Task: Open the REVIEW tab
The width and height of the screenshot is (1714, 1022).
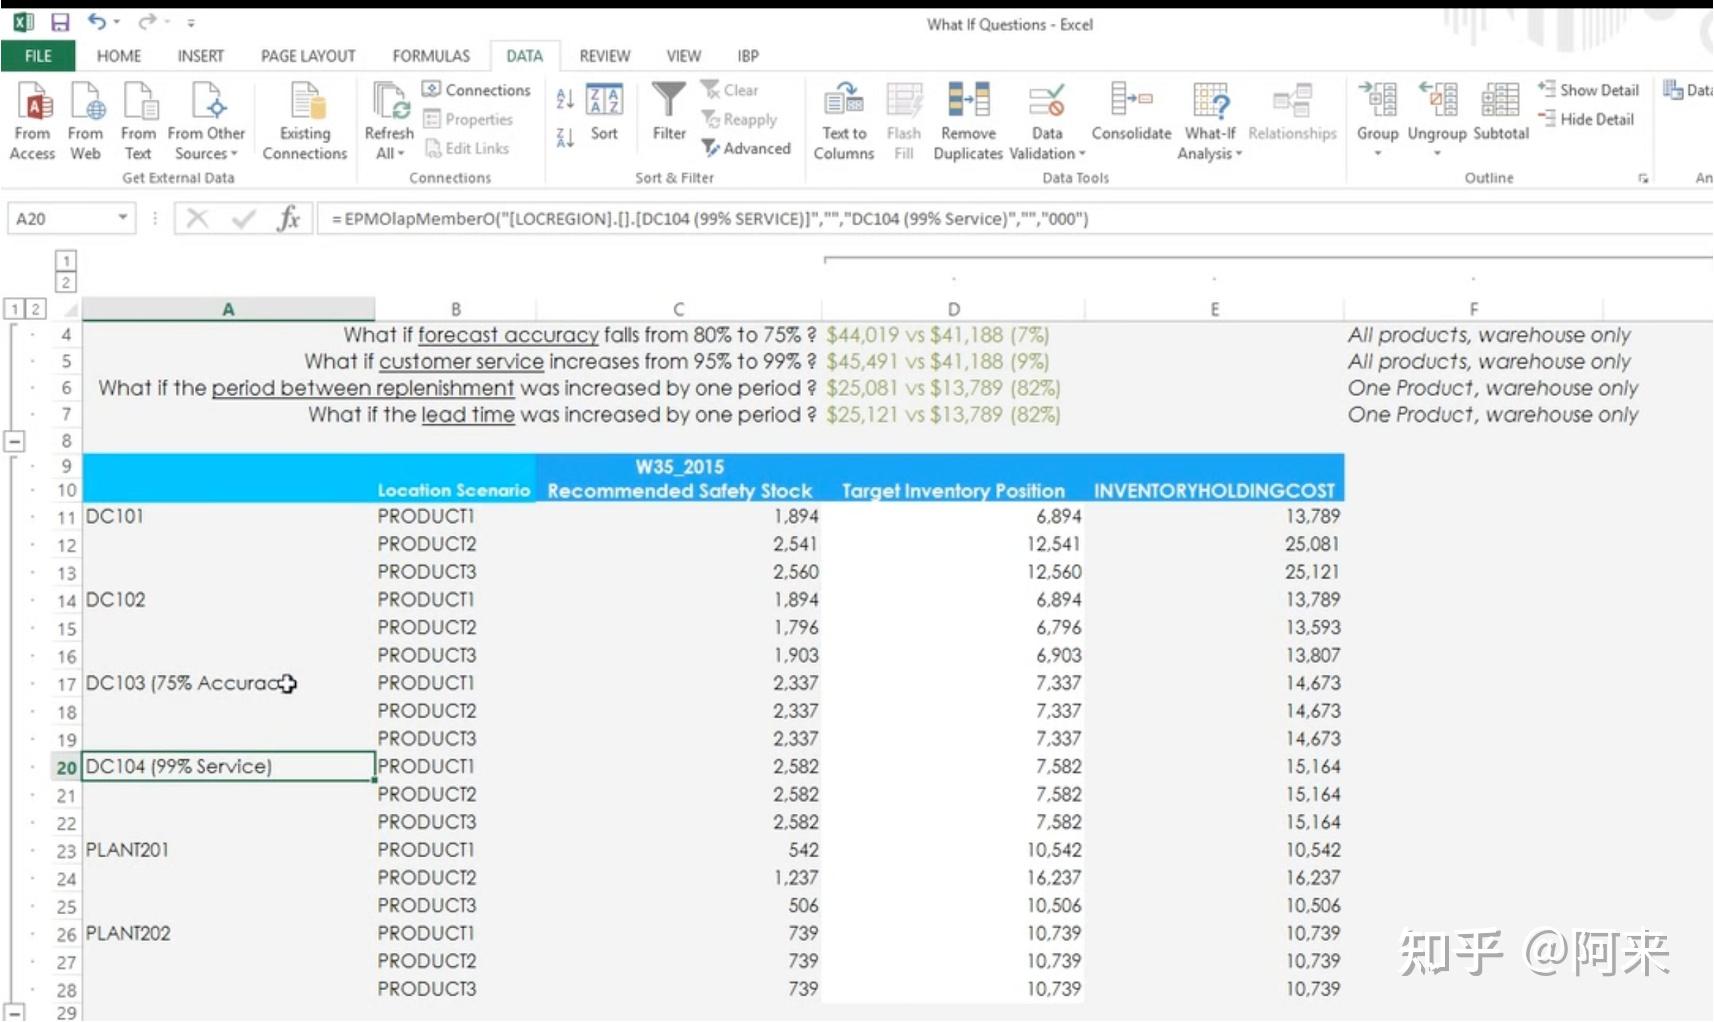Action: point(603,55)
